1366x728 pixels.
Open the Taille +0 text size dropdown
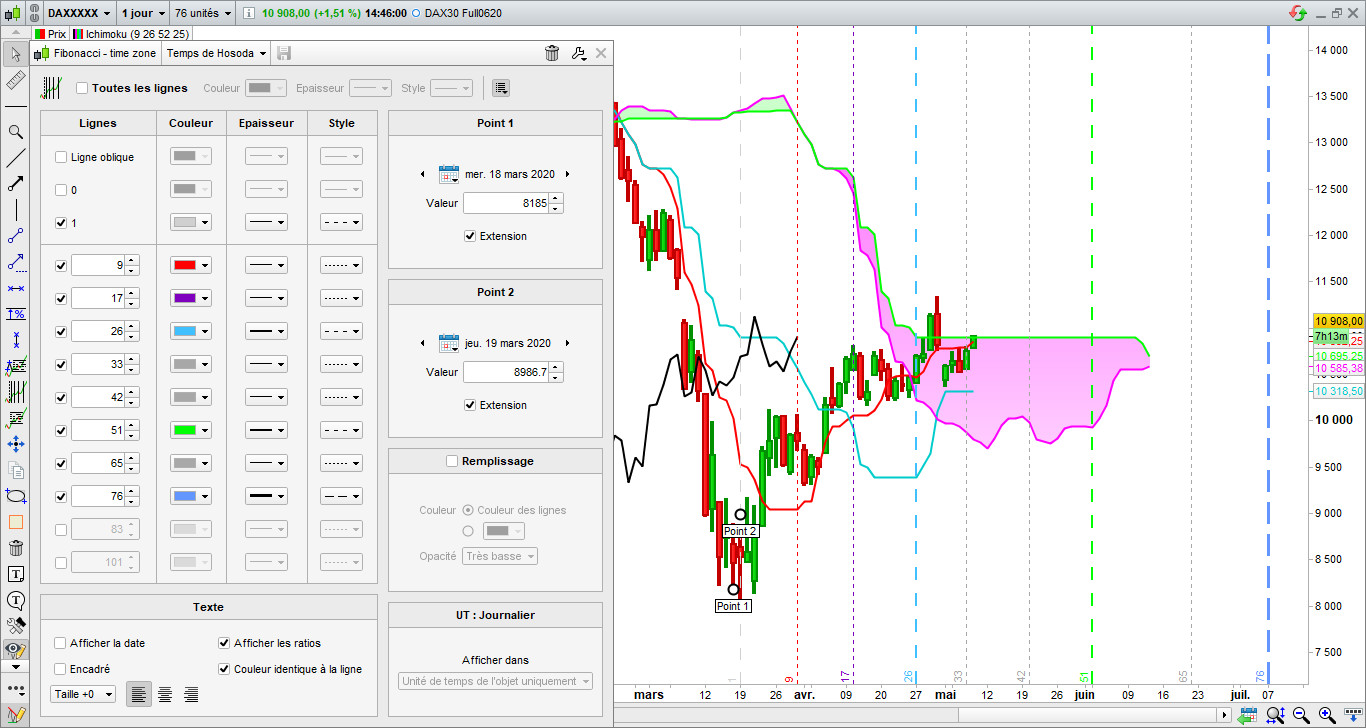tap(83, 694)
